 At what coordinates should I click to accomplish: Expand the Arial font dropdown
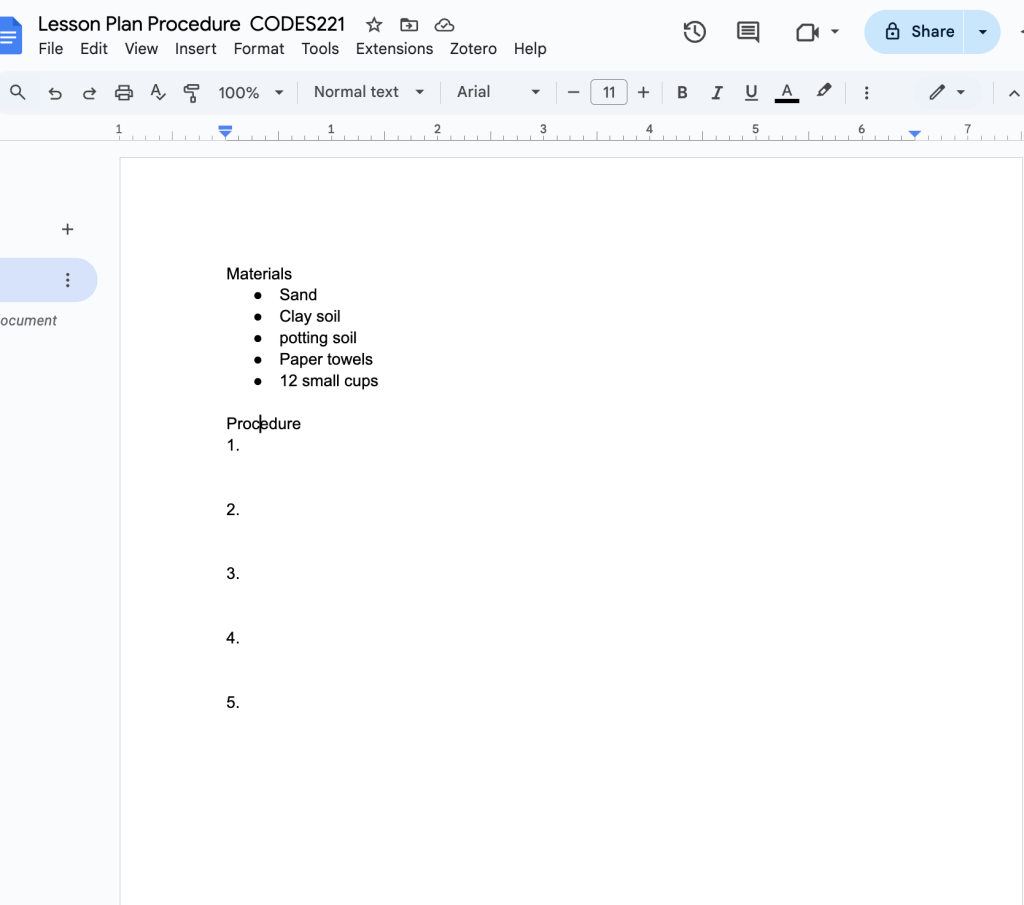498,92
